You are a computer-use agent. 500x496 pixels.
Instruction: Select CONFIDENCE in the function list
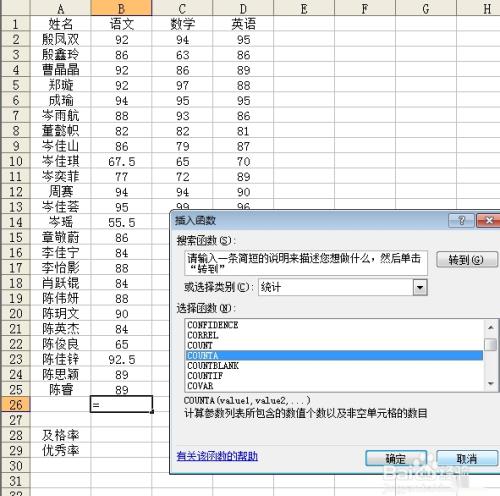point(334,325)
